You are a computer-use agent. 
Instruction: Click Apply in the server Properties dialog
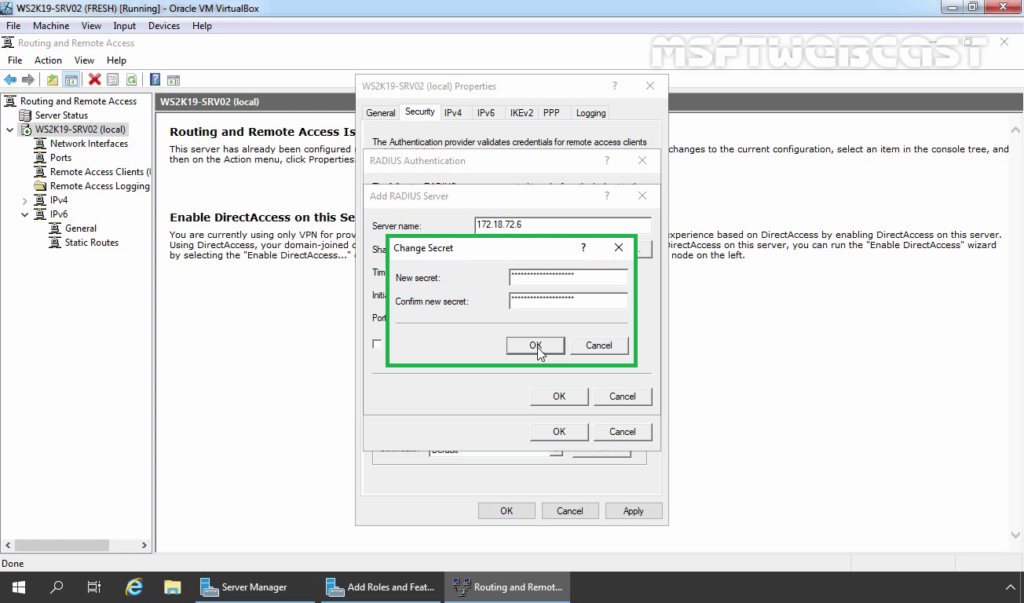click(x=633, y=511)
